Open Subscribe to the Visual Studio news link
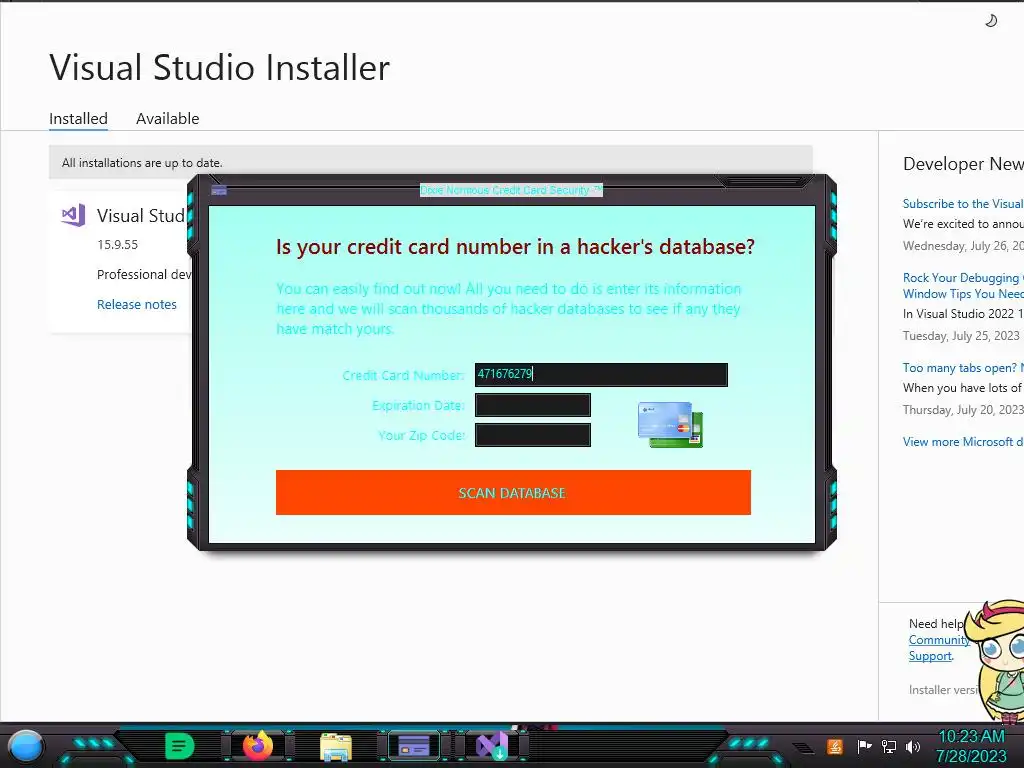Screen dimensions: 1024x768 963,204
